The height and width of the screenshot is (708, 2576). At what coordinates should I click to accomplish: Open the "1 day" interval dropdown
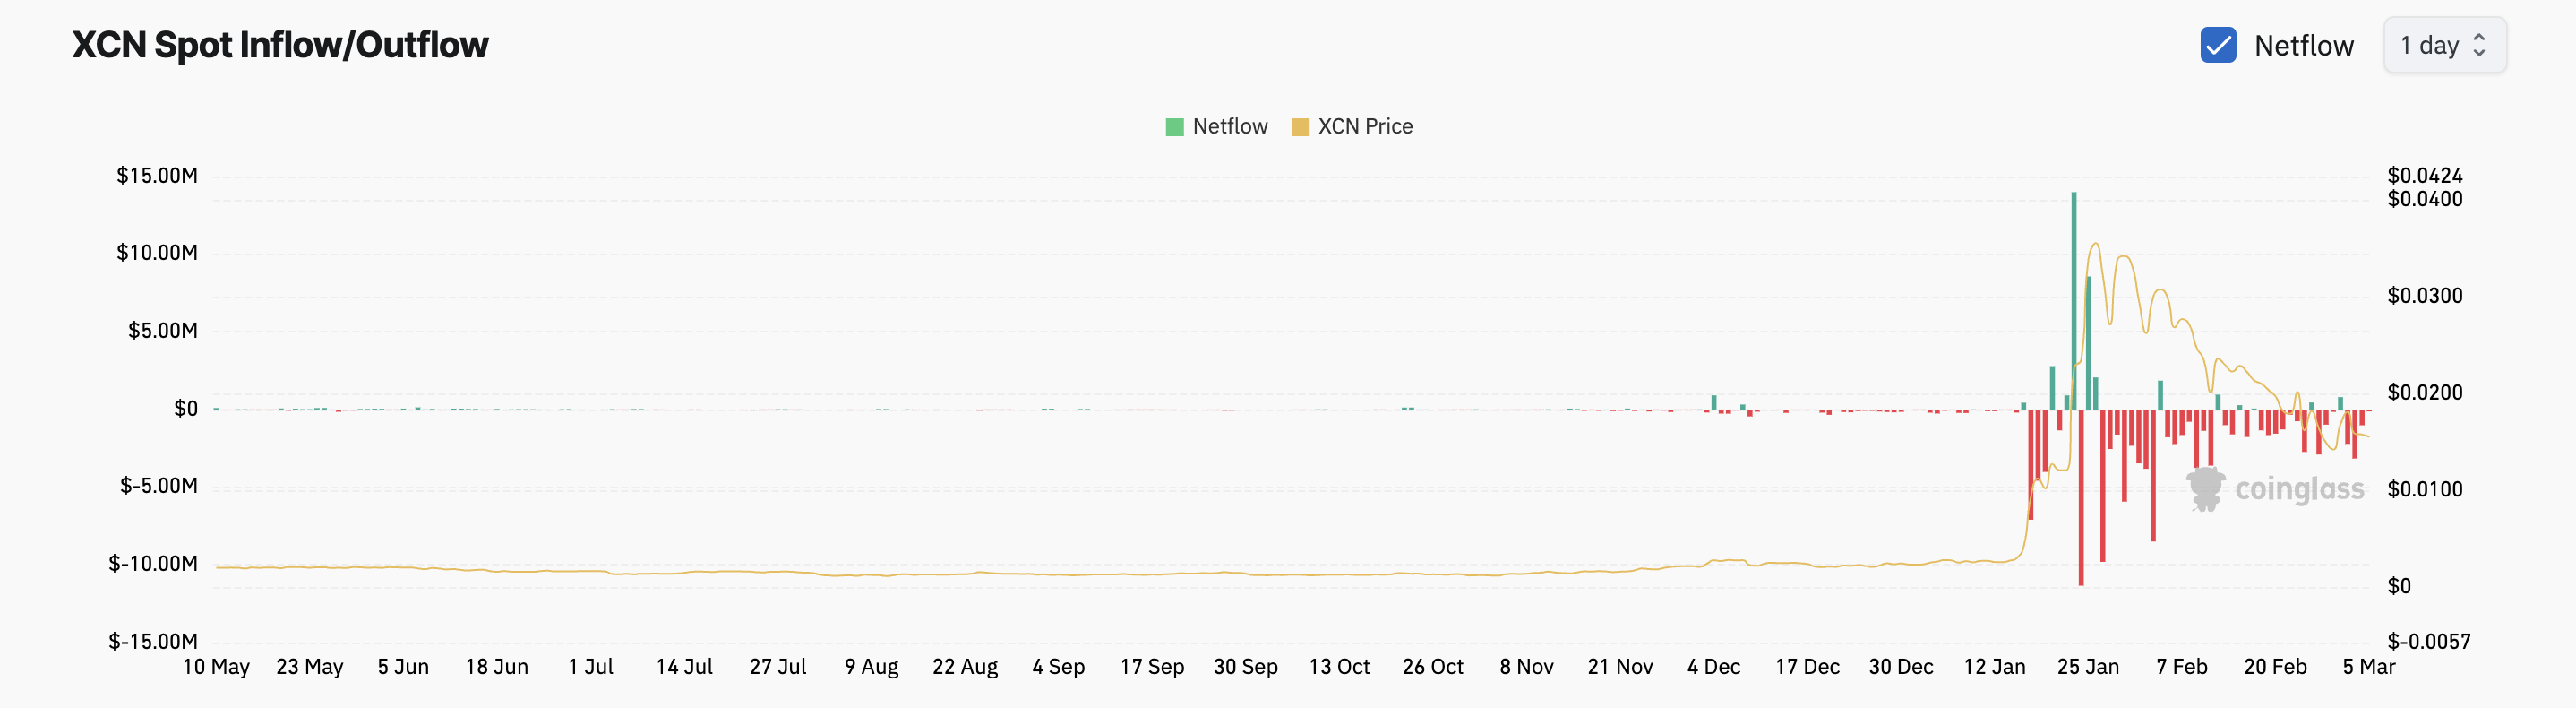tap(2443, 45)
